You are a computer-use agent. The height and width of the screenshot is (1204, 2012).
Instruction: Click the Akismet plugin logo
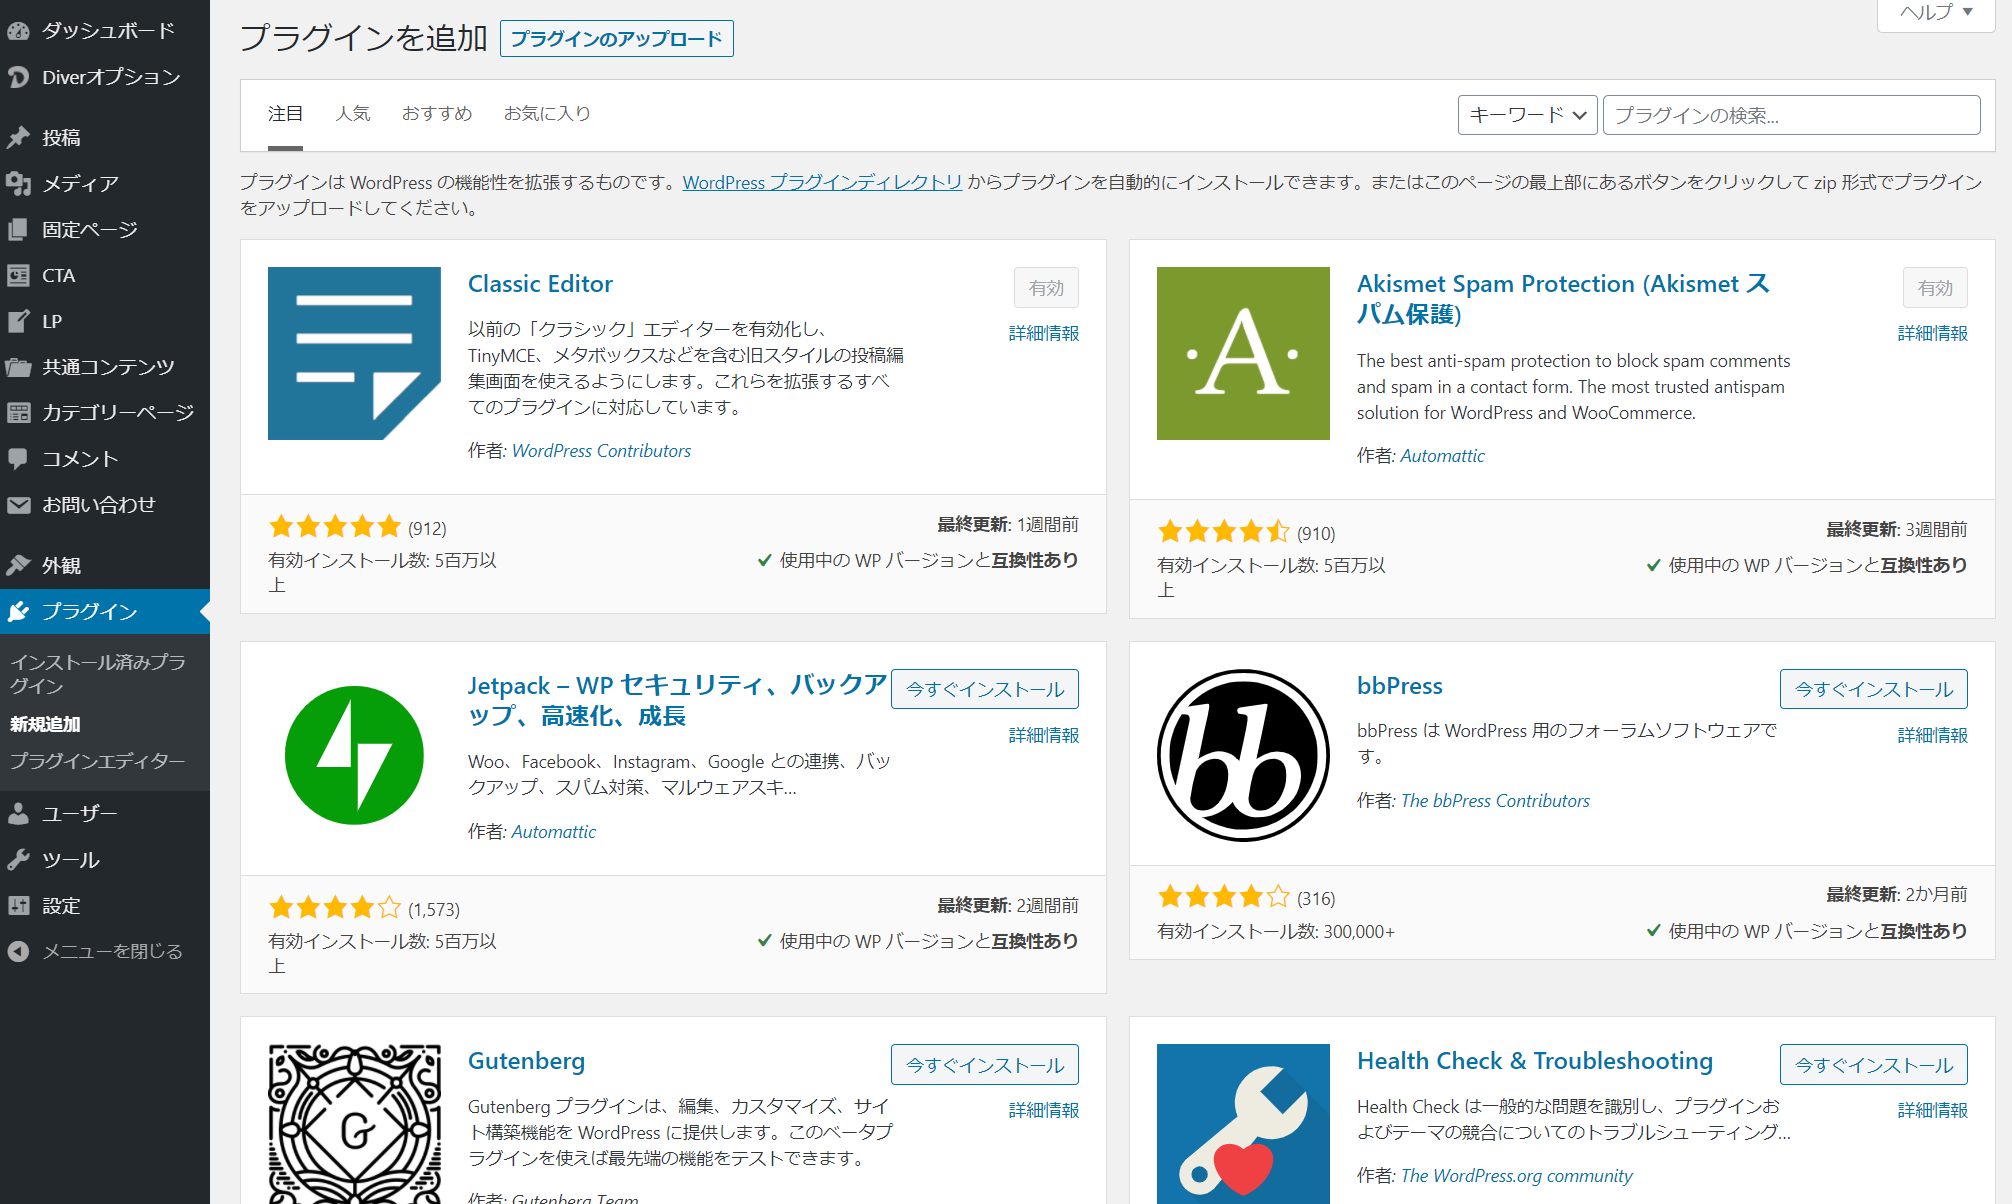pyautogui.click(x=1243, y=353)
